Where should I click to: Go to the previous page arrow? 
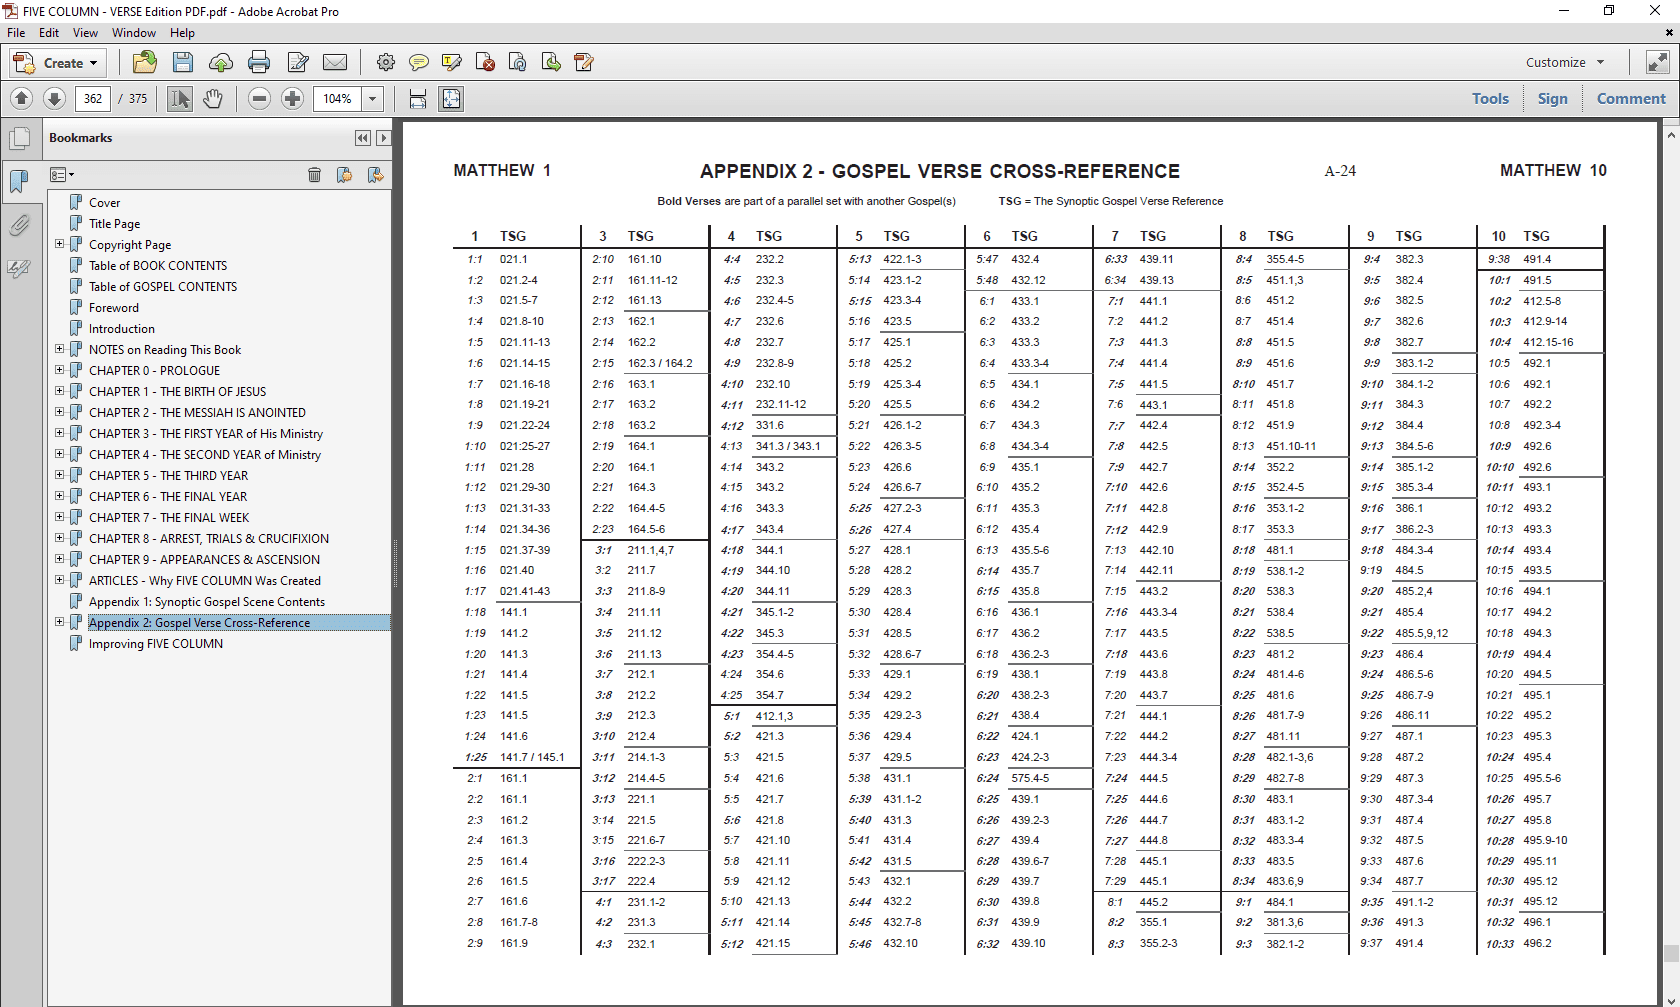click(x=22, y=98)
